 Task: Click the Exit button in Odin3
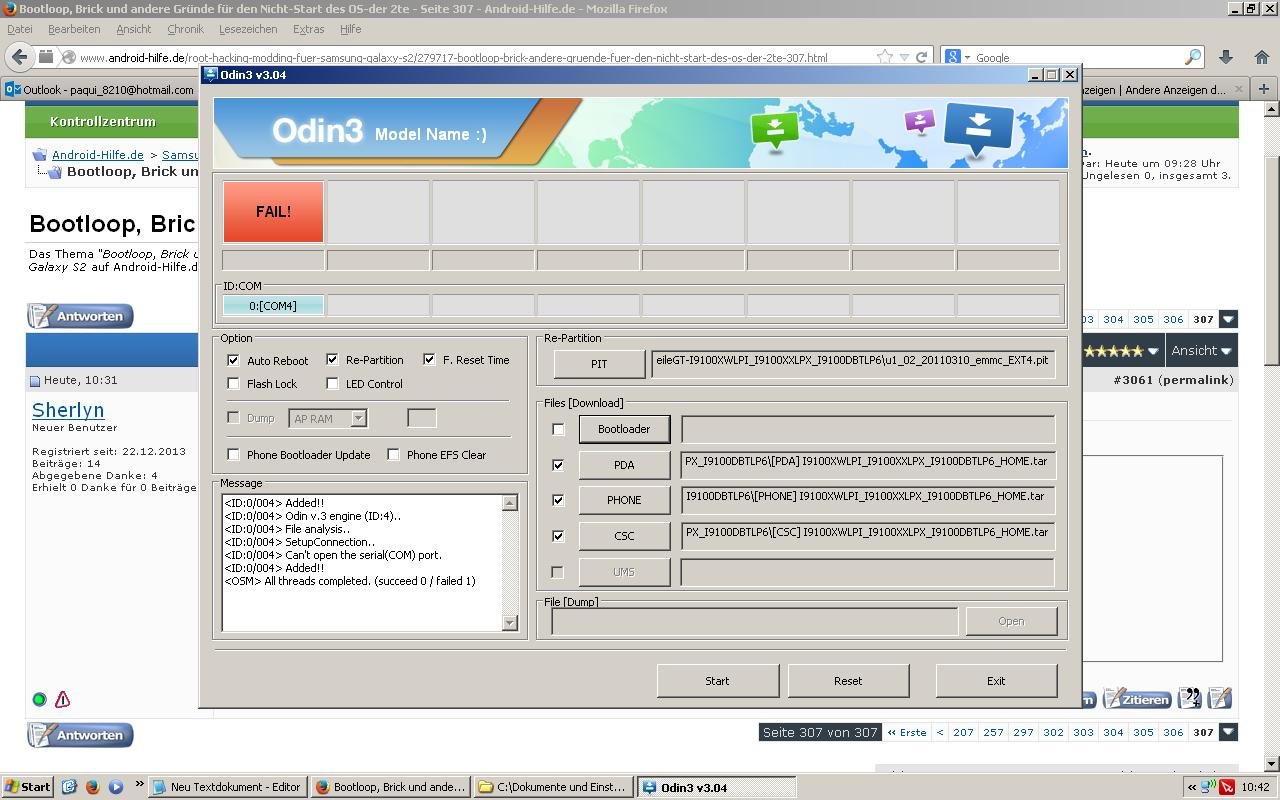pos(996,681)
